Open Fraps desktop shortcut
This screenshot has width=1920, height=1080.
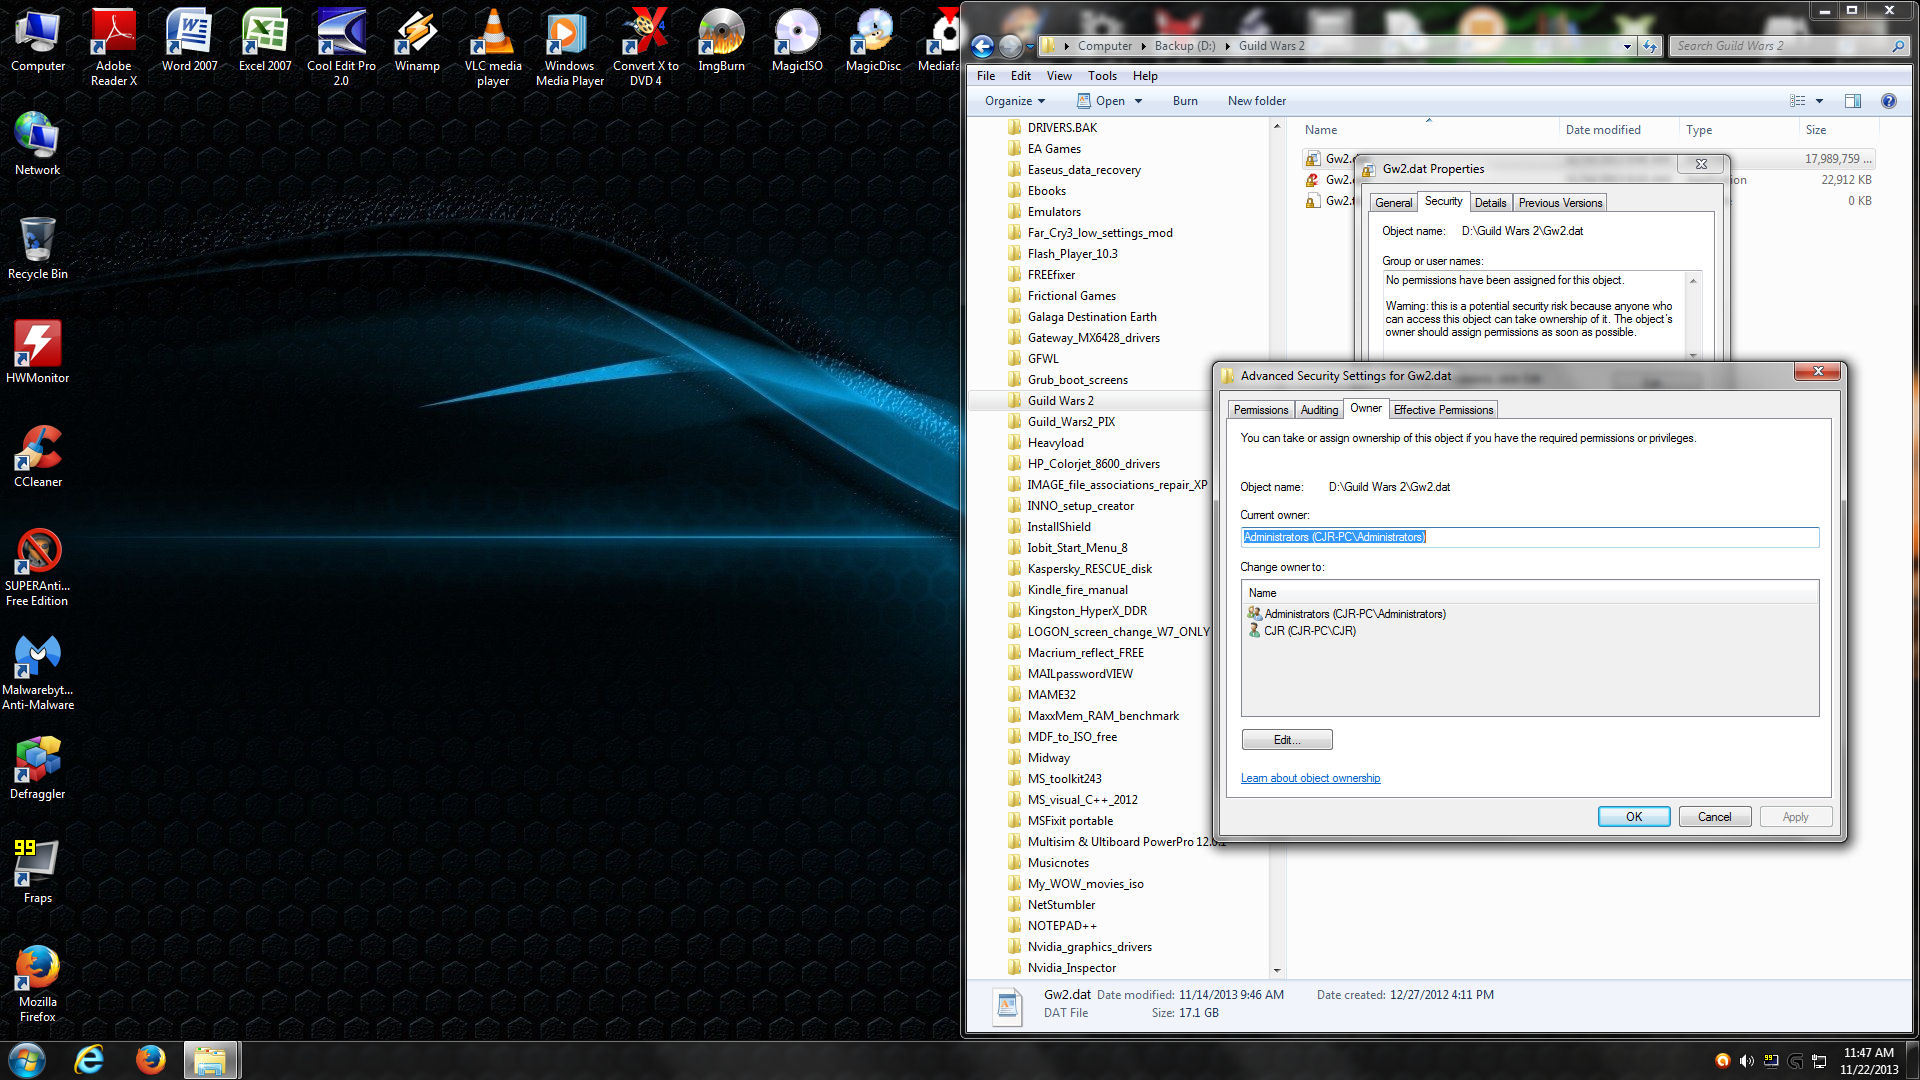click(38, 872)
